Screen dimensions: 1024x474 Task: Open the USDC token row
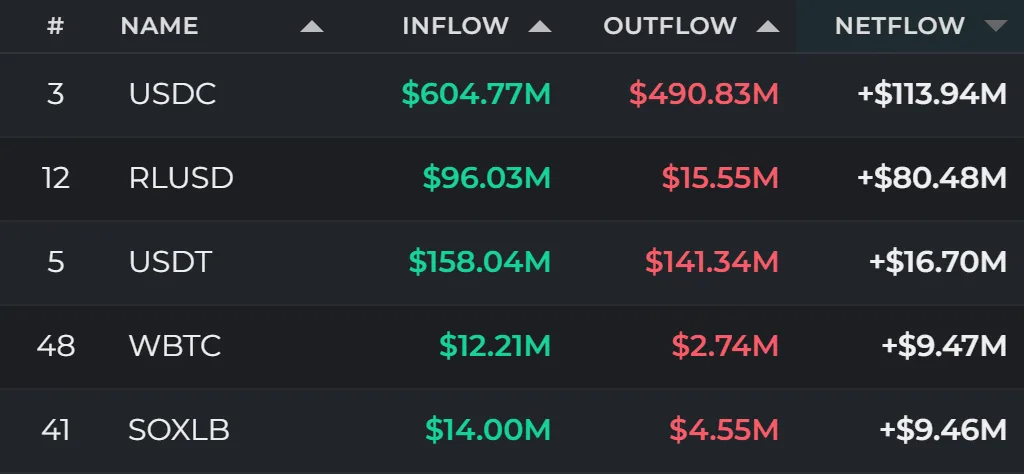pos(512,95)
